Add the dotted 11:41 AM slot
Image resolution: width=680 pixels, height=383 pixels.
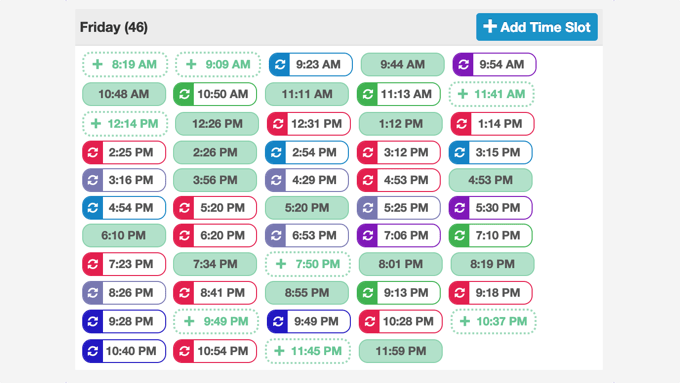pos(491,94)
